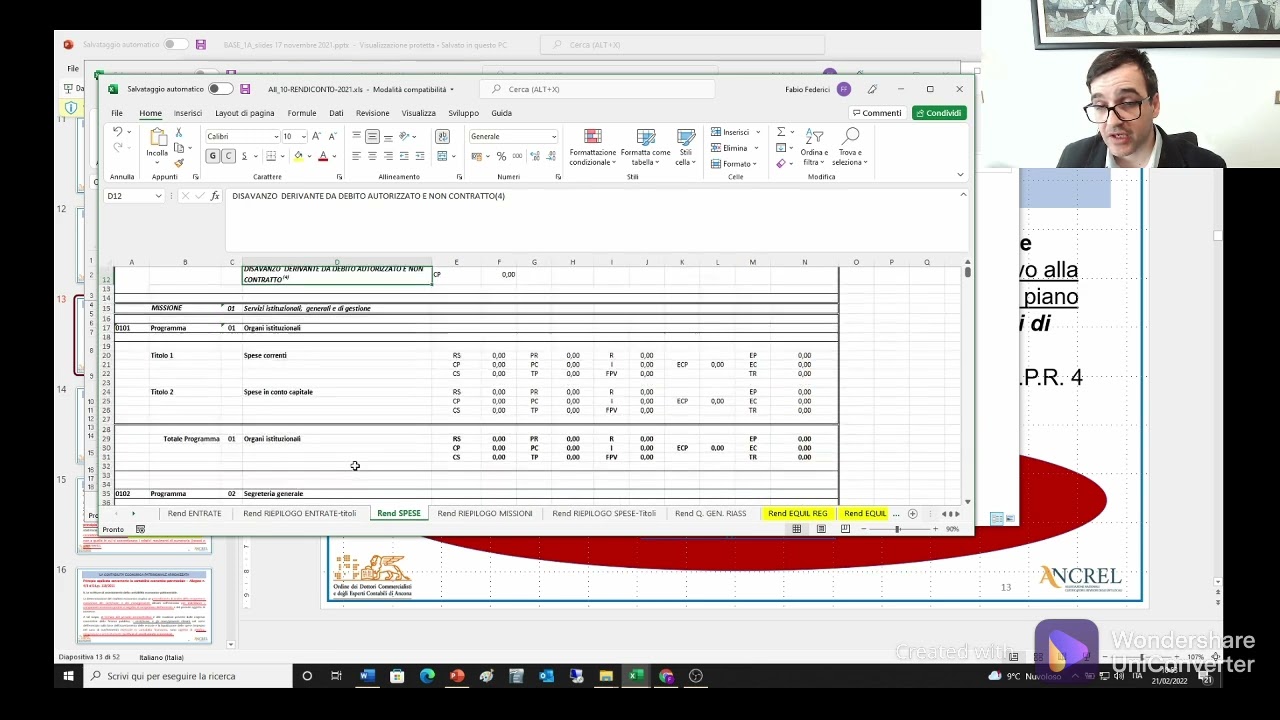Click the Windows Start button
The width and height of the screenshot is (1280, 720).
click(x=68, y=676)
